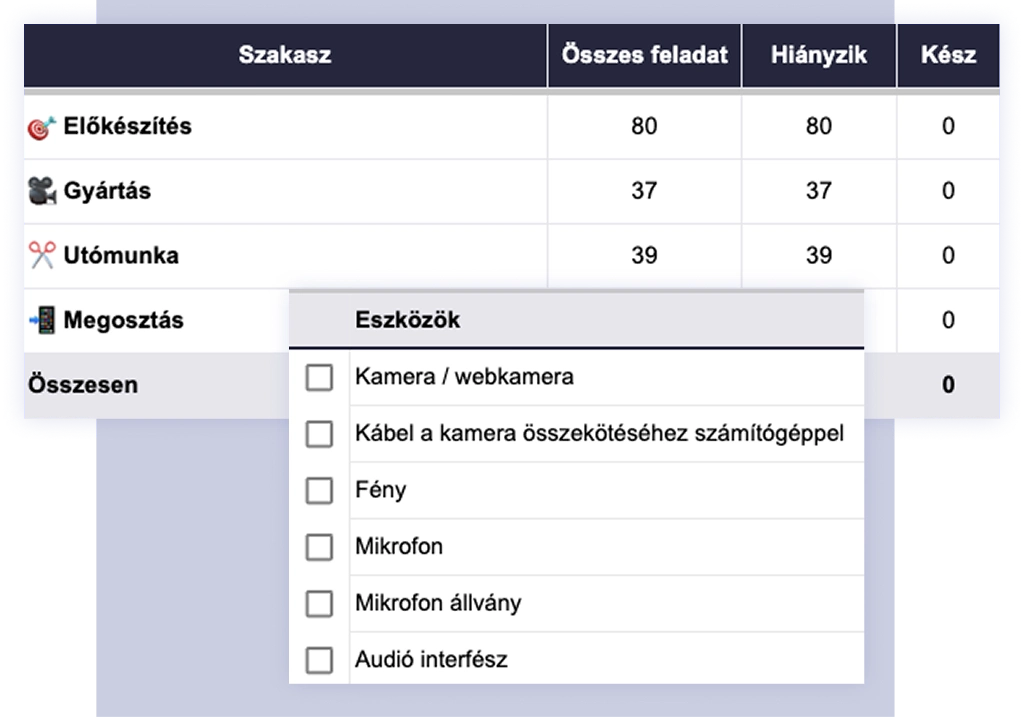Click the film camera icon beside Gyártás

(x=42, y=191)
